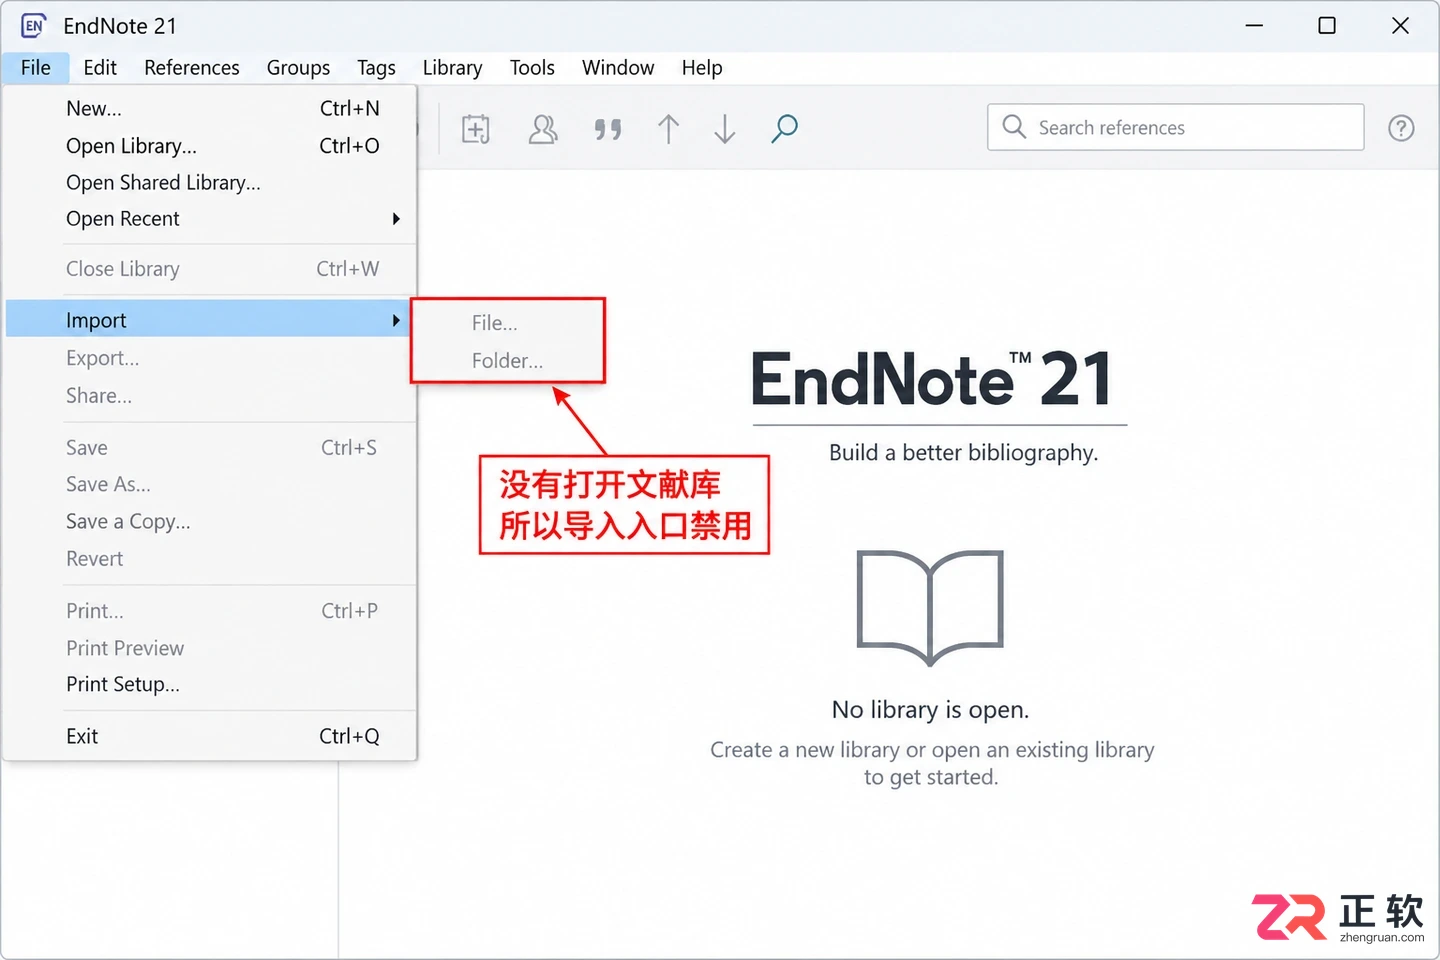The image size is (1440, 960).
Task: Expand the Open Recent submenu
Action: click(x=210, y=219)
